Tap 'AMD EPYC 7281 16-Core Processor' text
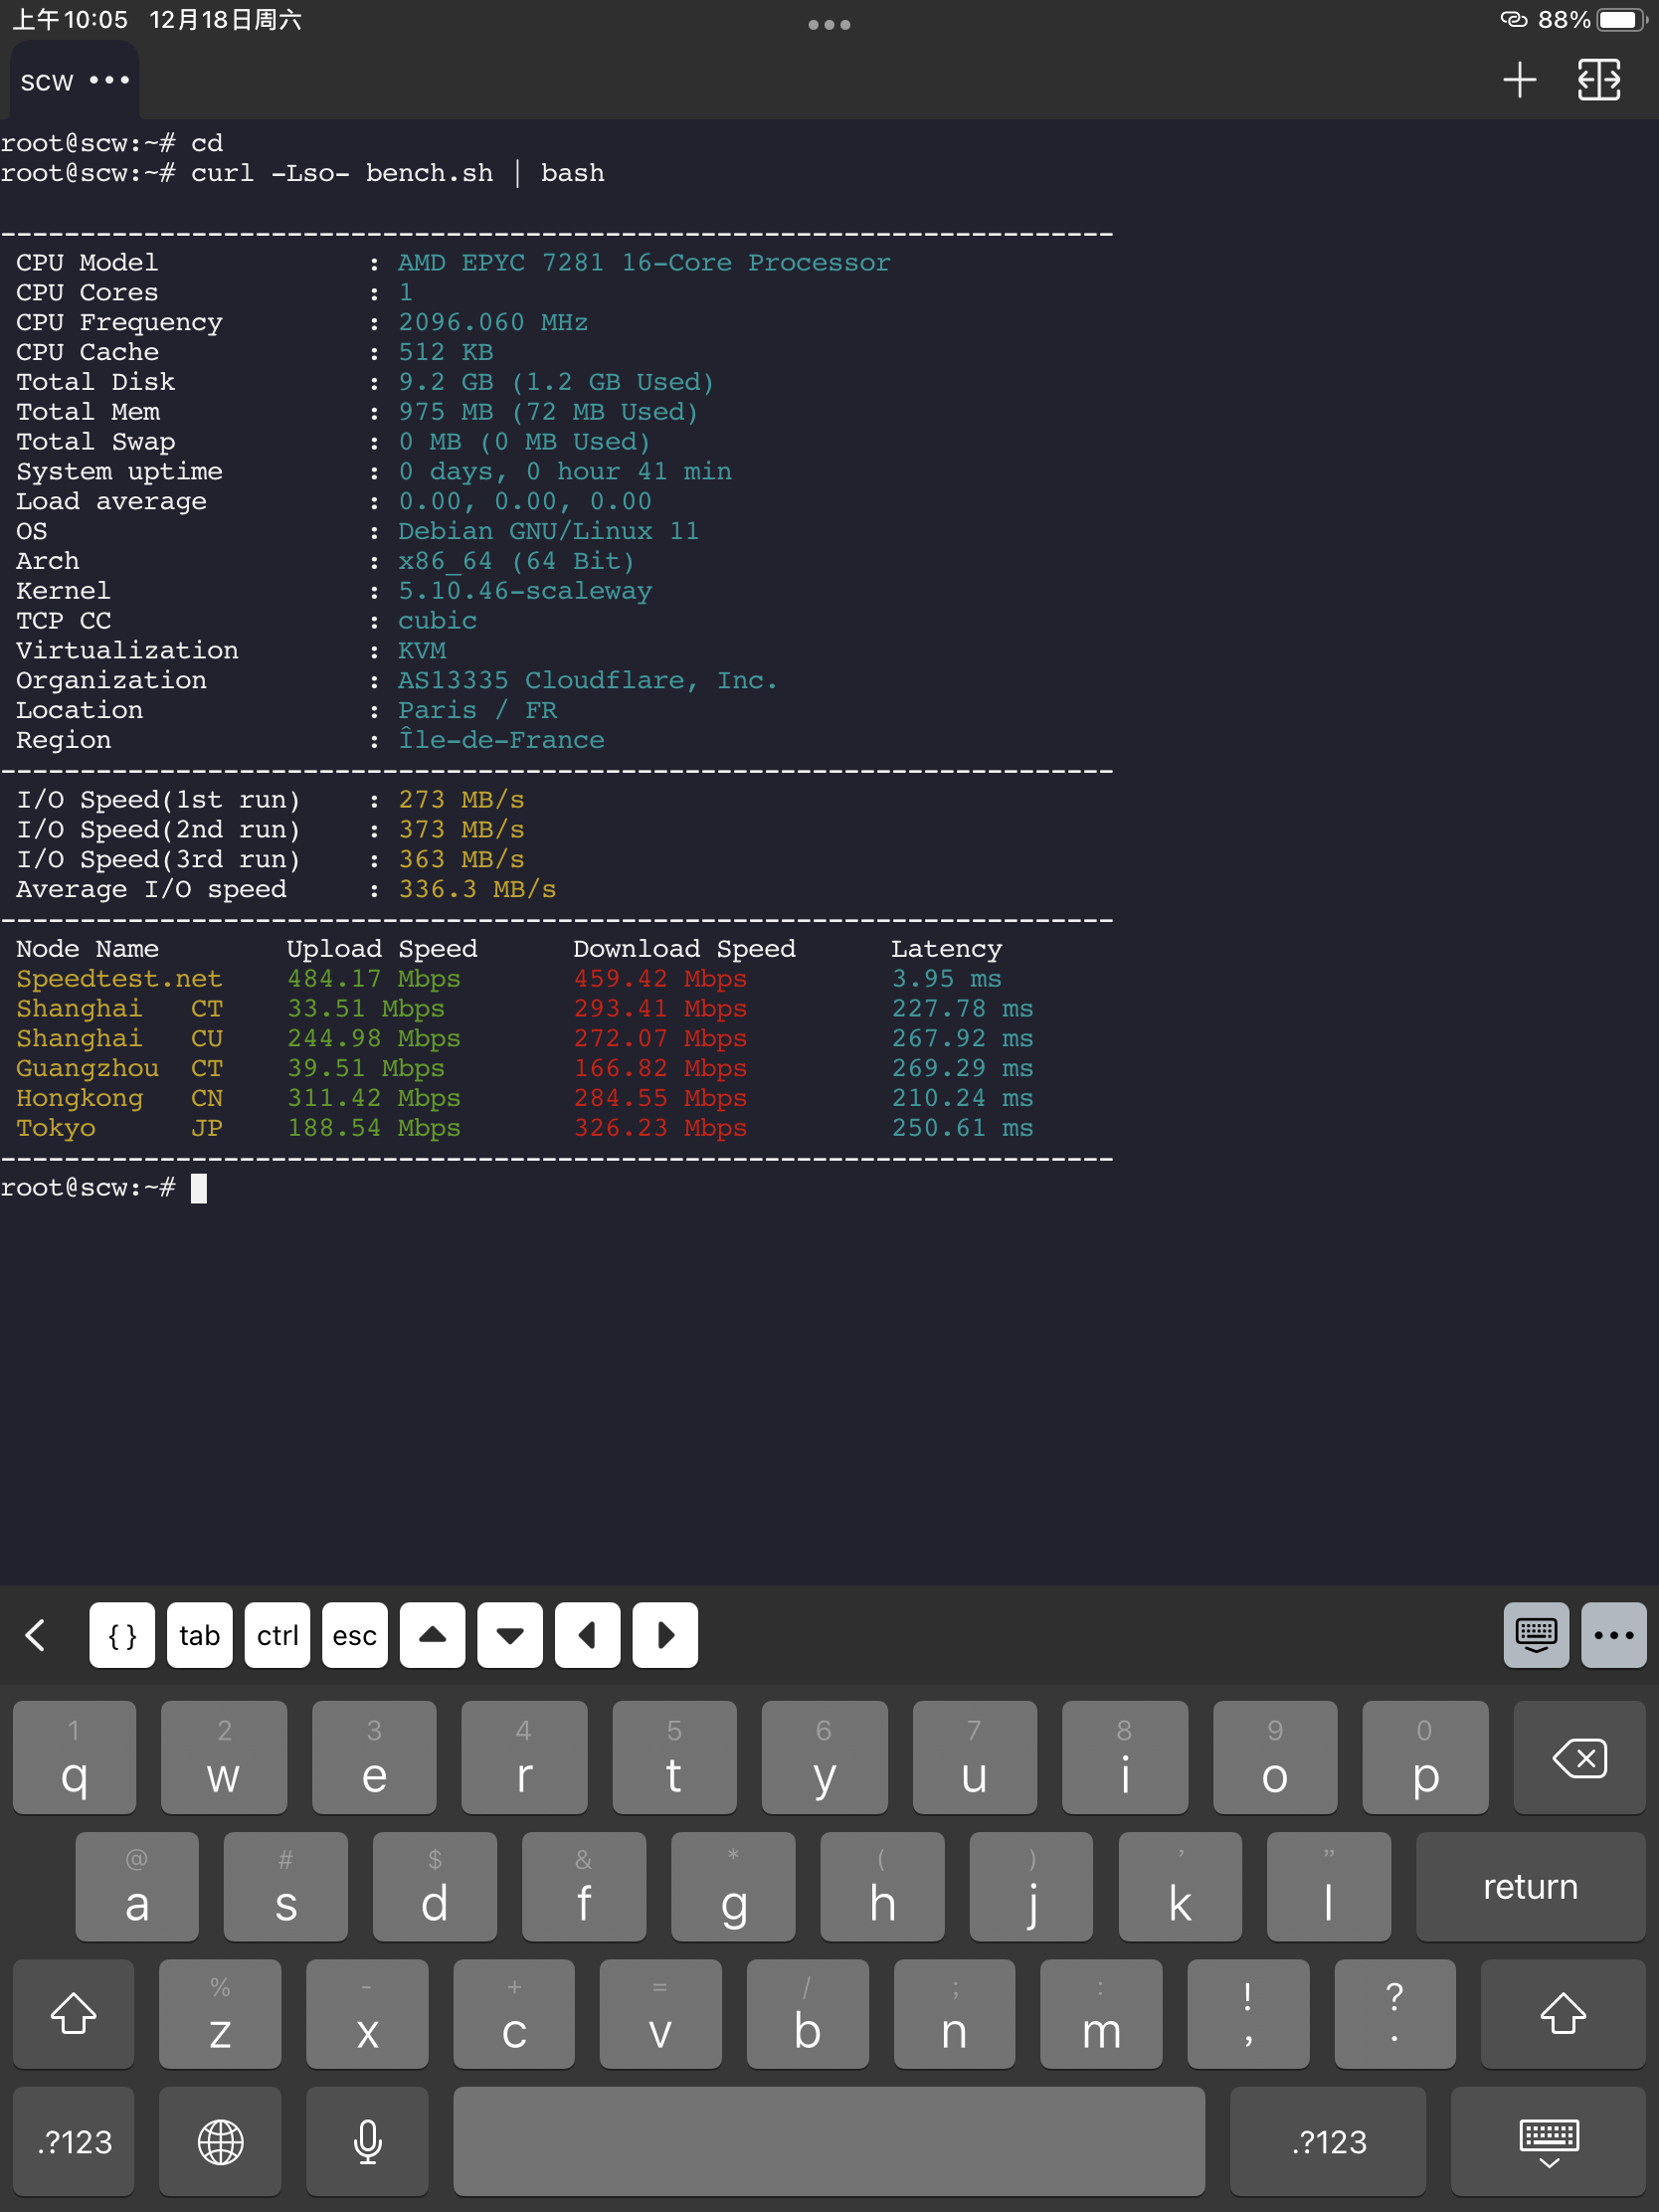This screenshot has width=1659, height=2212. (x=644, y=263)
